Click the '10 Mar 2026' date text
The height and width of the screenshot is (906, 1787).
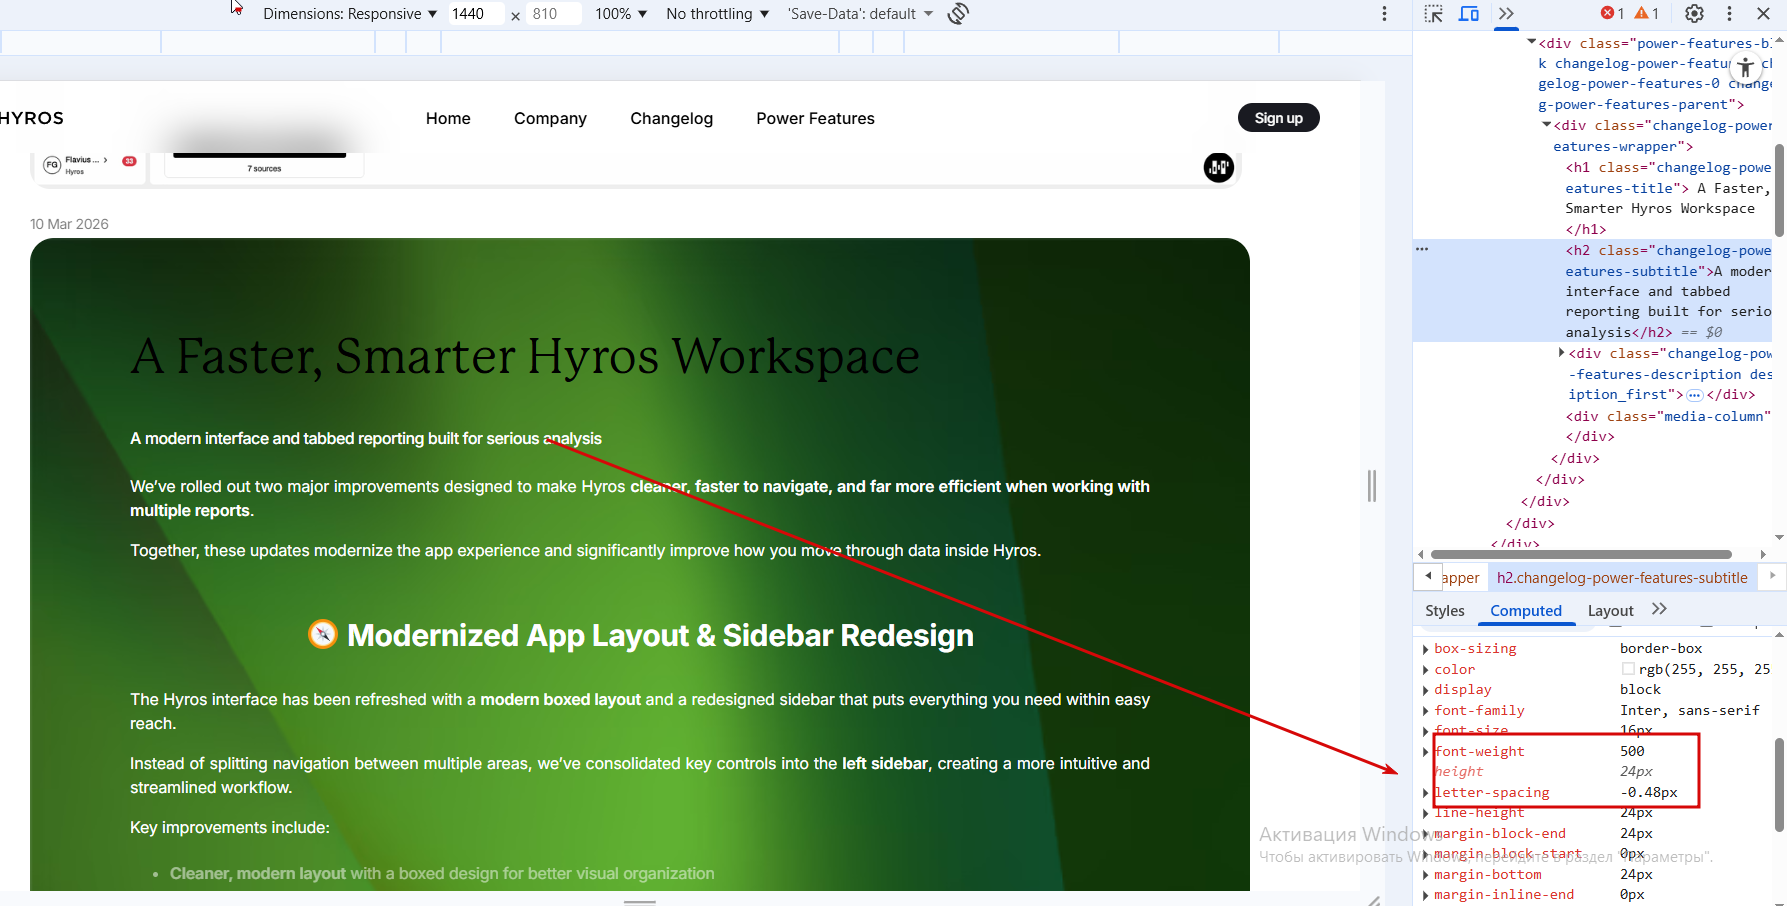tap(69, 224)
